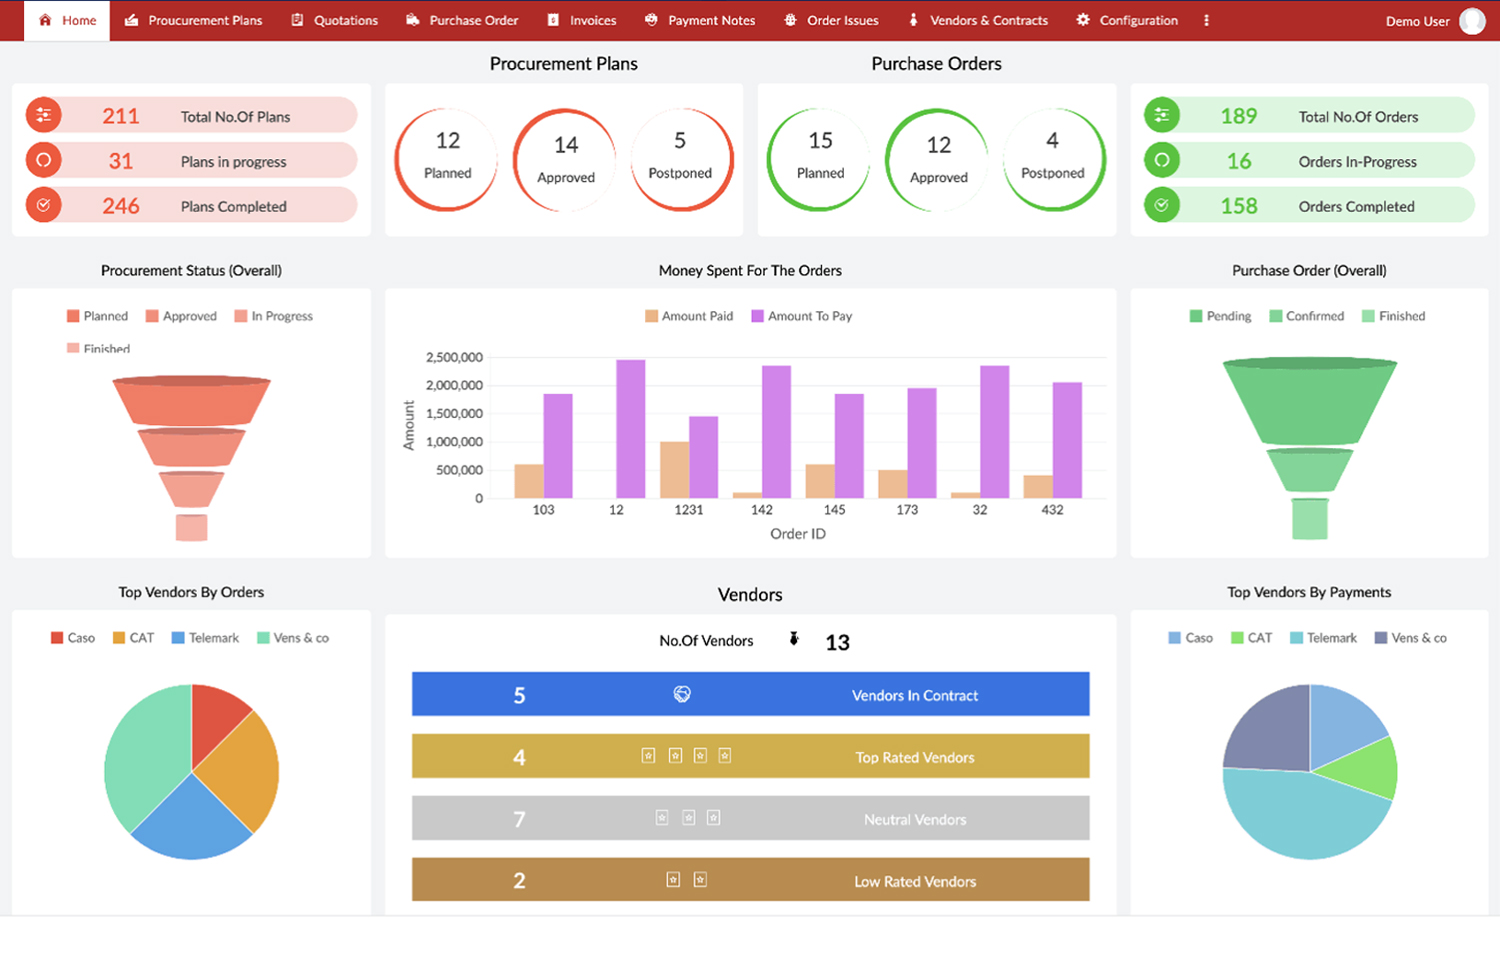1500x958 pixels.
Task: Switch to the Home tab
Action: [66, 20]
